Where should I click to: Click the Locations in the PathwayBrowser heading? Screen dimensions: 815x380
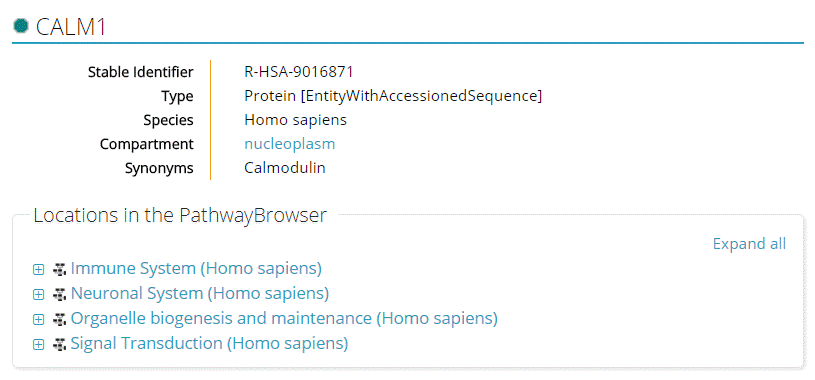(x=180, y=215)
